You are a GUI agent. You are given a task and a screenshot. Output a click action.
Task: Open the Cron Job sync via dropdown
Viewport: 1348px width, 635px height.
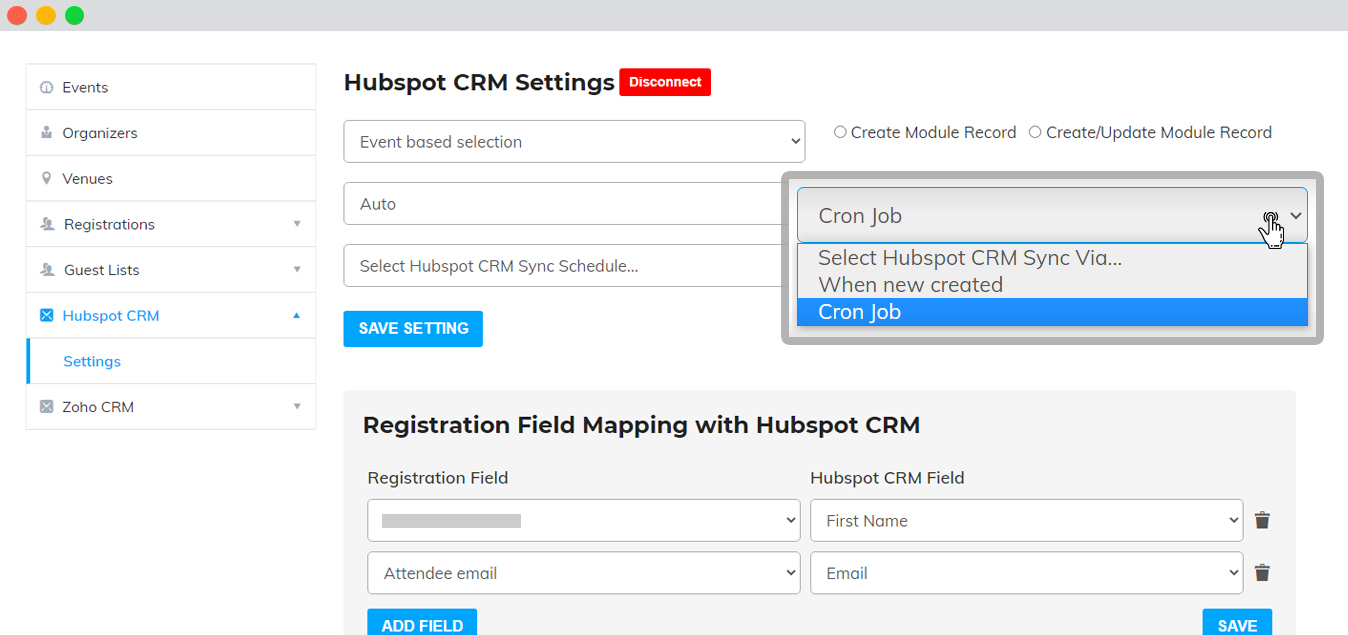click(1052, 215)
